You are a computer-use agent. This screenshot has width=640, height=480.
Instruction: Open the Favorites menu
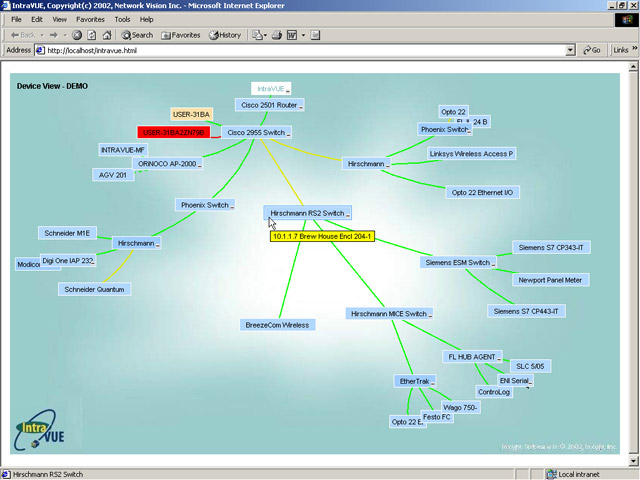pyautogui.click(x=90, y=19)
